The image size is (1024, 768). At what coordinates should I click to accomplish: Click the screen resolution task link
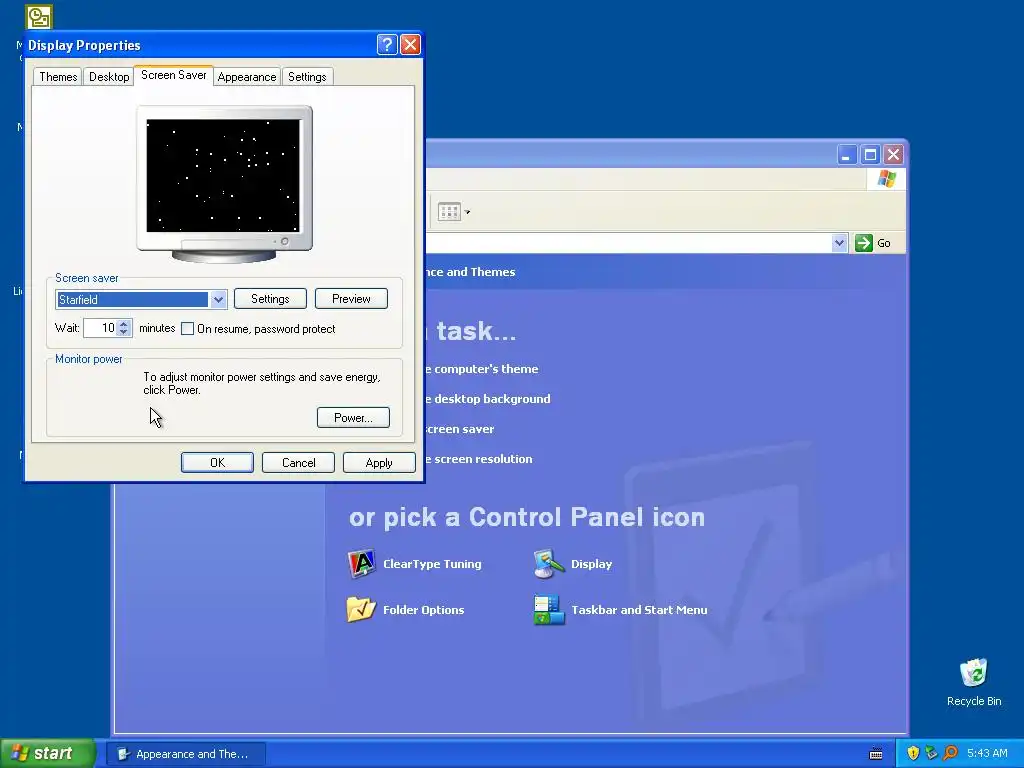(479, 459)
